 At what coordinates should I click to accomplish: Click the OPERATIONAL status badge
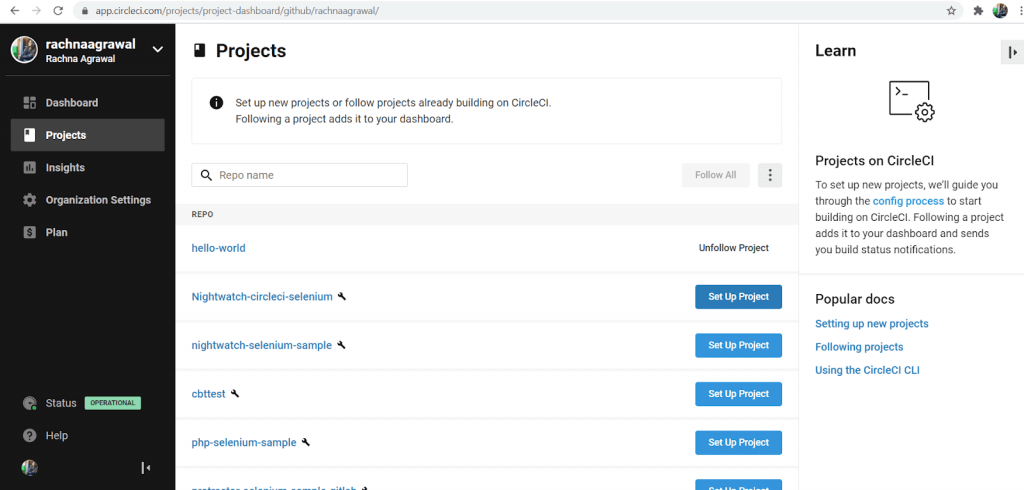[x=113, y=403]
